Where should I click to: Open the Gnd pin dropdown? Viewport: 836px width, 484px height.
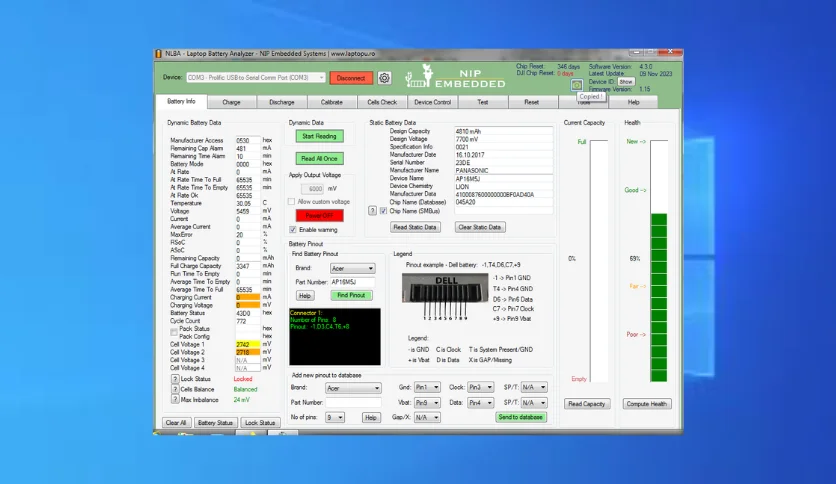click(x=427, y=388)
